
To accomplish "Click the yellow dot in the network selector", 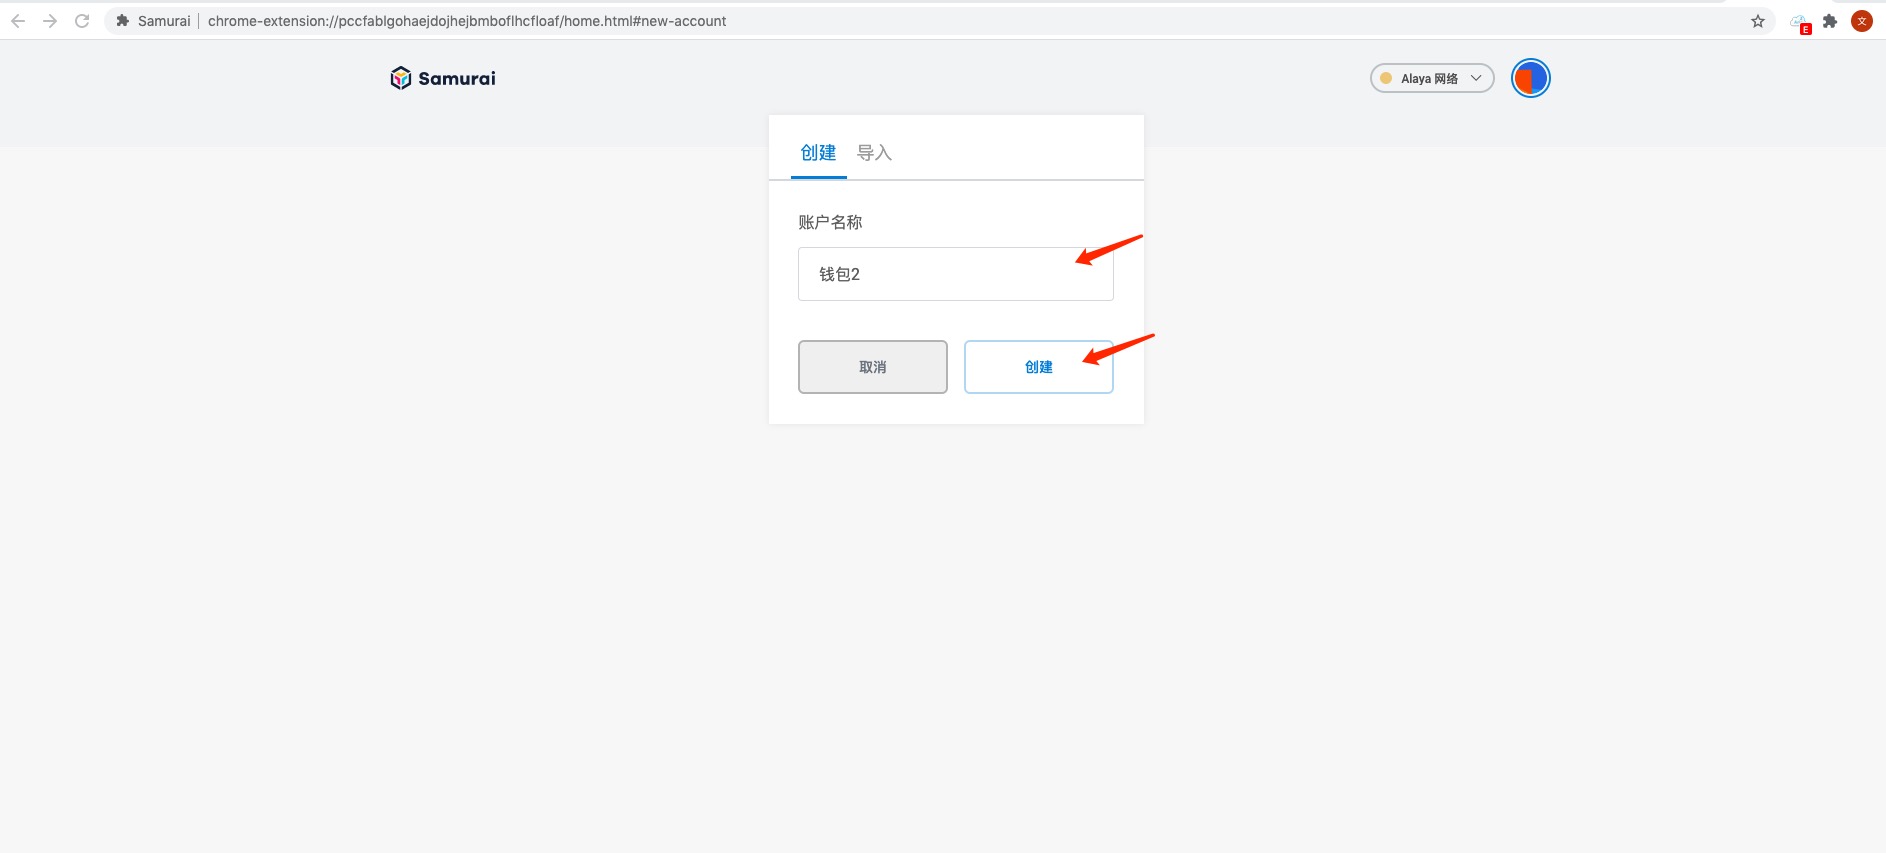I will pos(1386,78).
